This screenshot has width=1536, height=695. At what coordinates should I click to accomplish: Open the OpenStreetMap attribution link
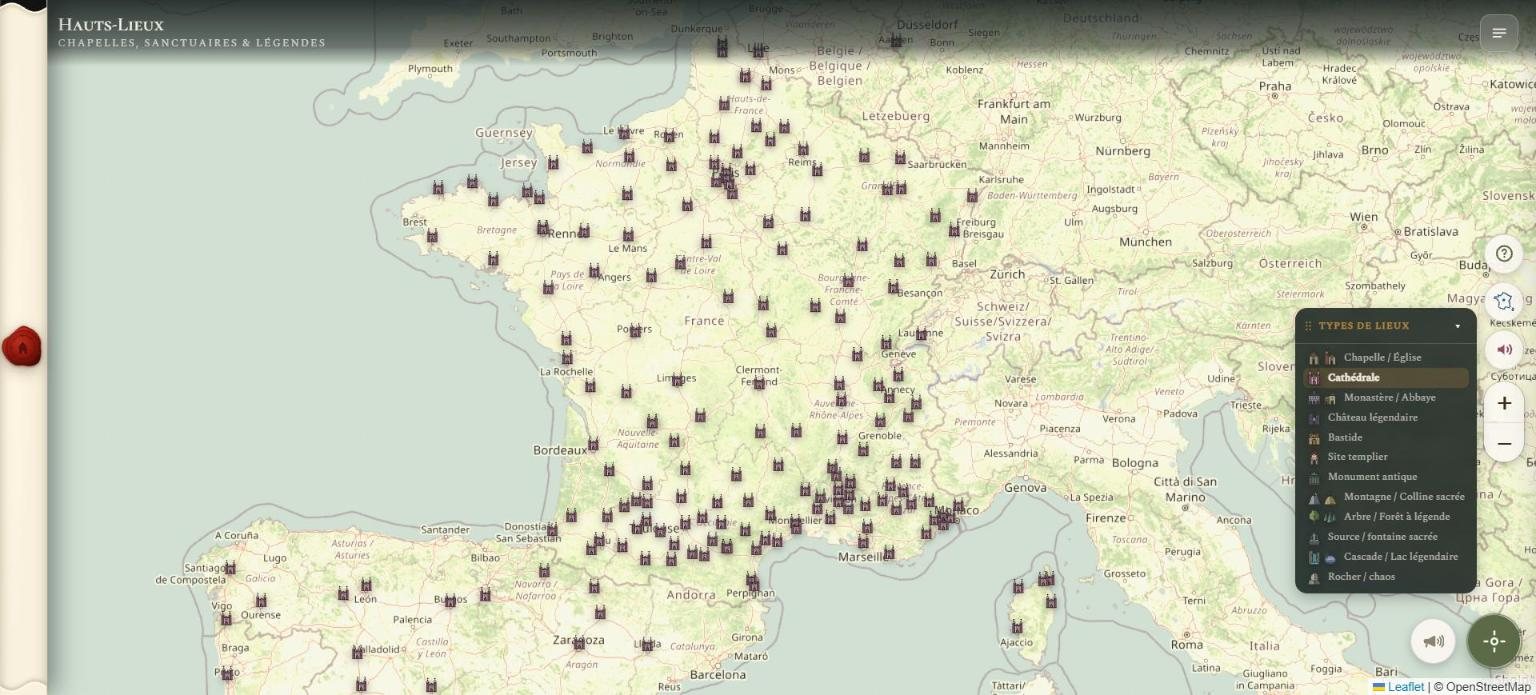click(x=1488, y=687)
